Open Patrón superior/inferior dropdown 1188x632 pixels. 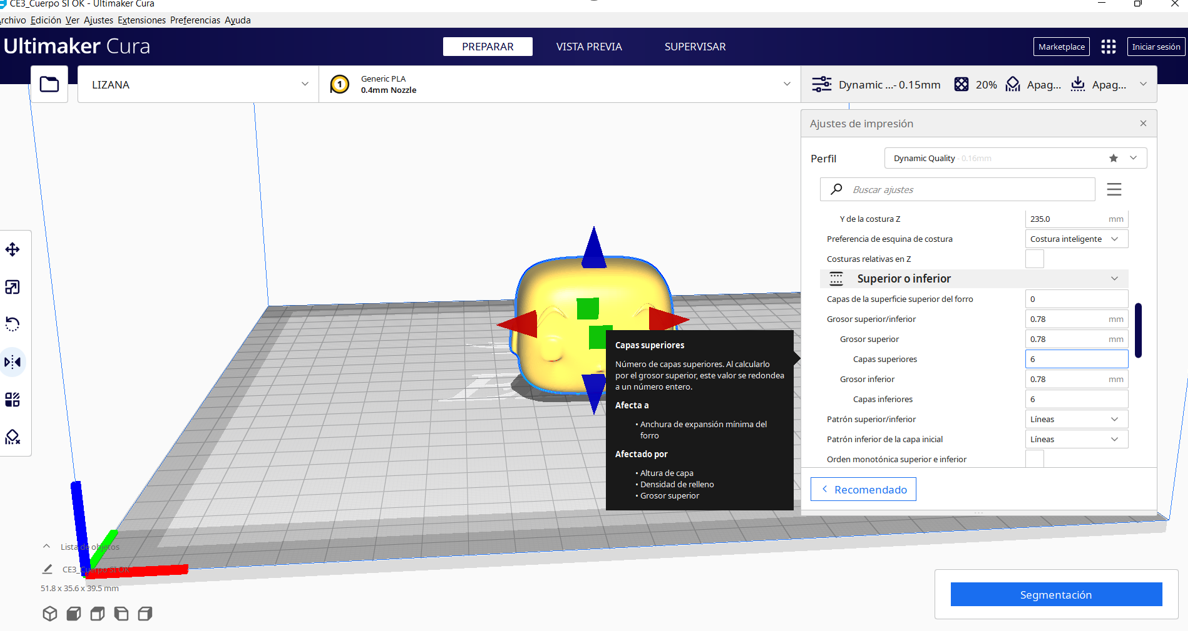tap(1076, 419)
